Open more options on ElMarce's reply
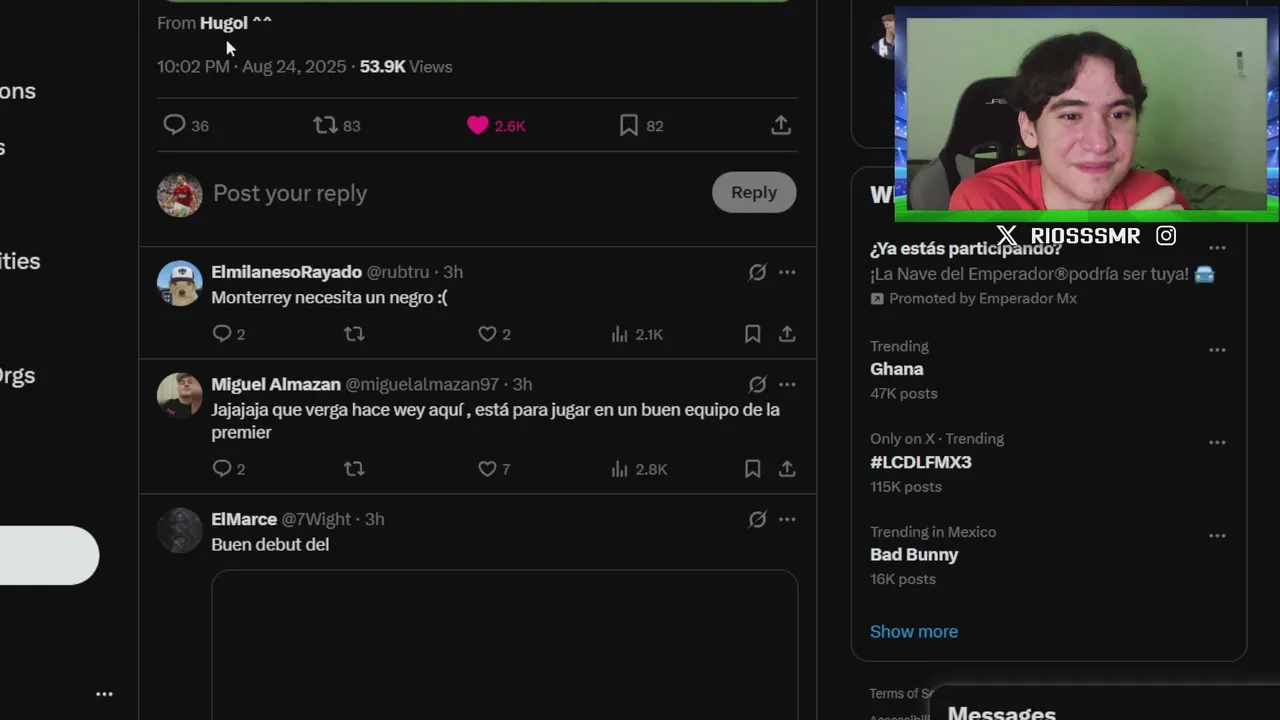The image size is (1280, 720). click(x=787, y=519)
